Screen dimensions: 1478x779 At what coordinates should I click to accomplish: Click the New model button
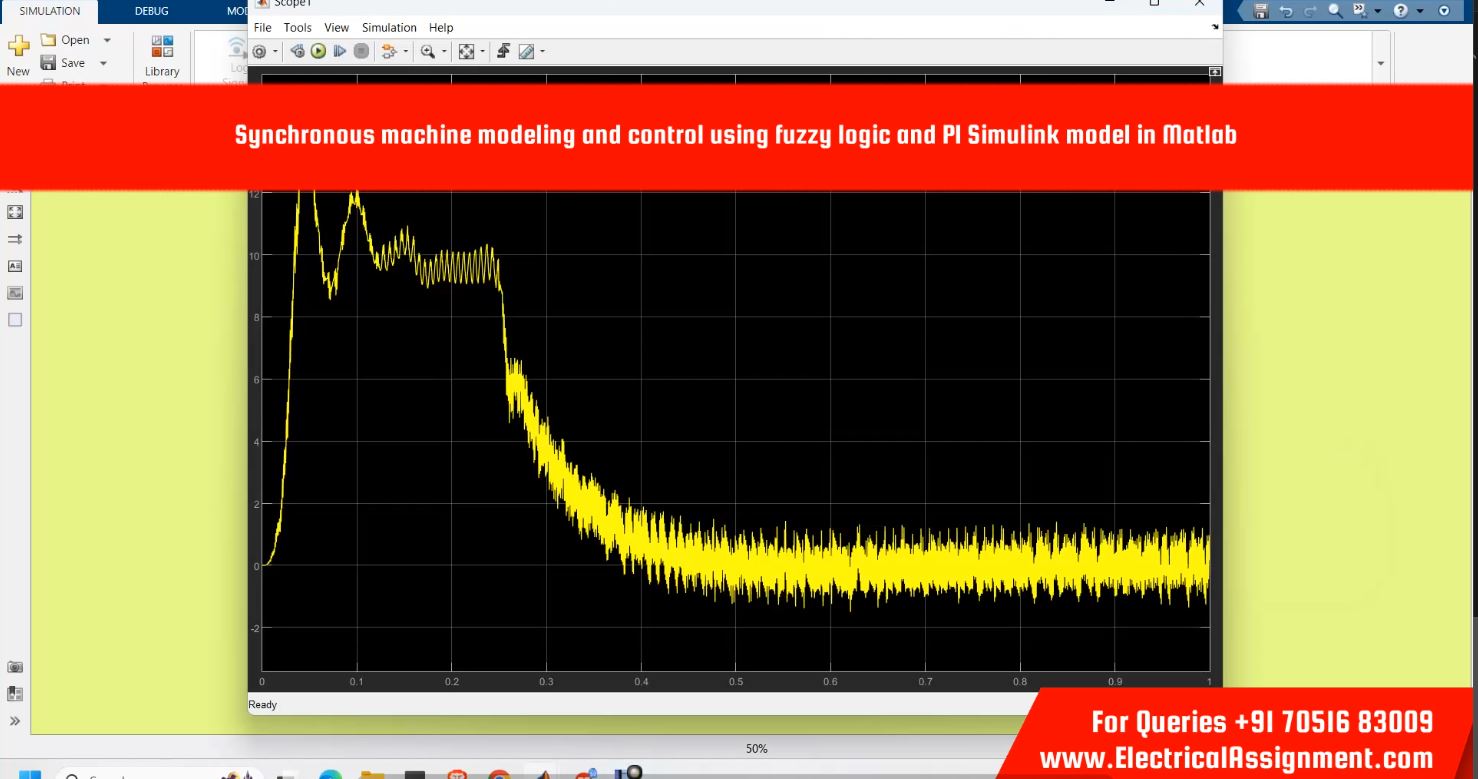18,55
